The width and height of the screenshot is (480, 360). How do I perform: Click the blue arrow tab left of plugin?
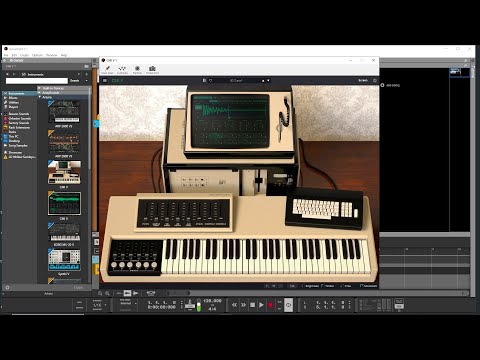pos(96,123)
